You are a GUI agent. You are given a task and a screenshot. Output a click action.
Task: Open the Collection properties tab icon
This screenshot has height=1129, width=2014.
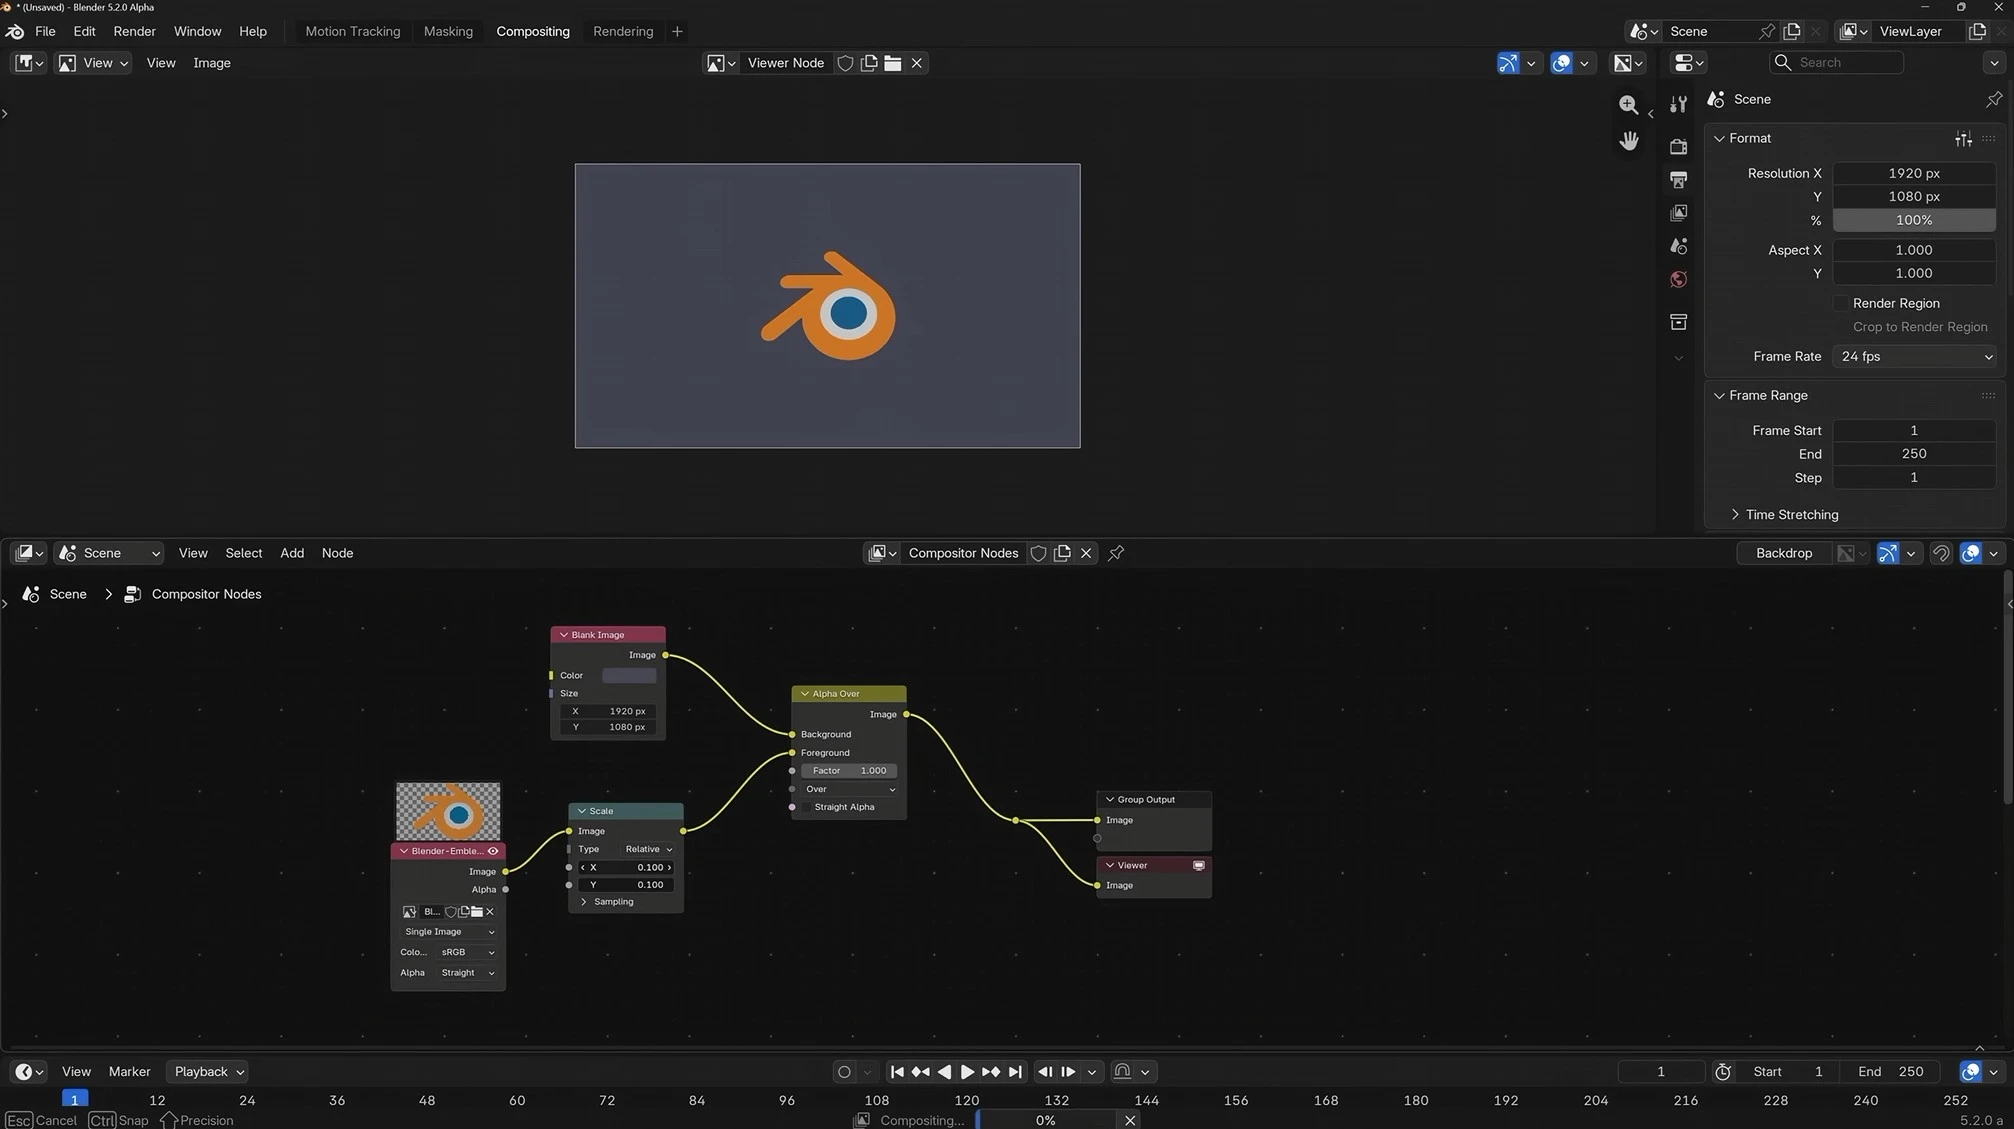[x=1678, y=321]
